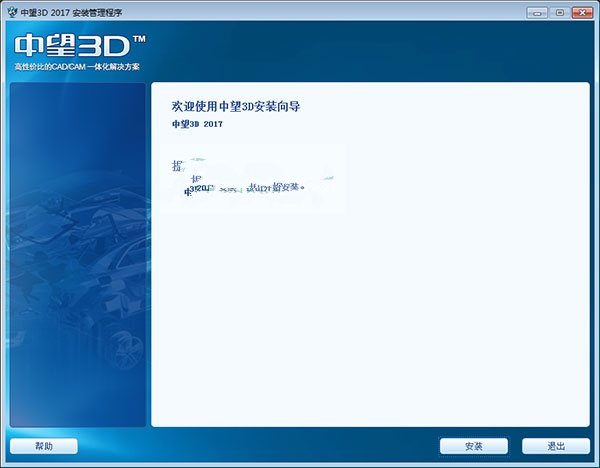600x468 pixels.
Task: Close the installer window
Action: [582, 13]
